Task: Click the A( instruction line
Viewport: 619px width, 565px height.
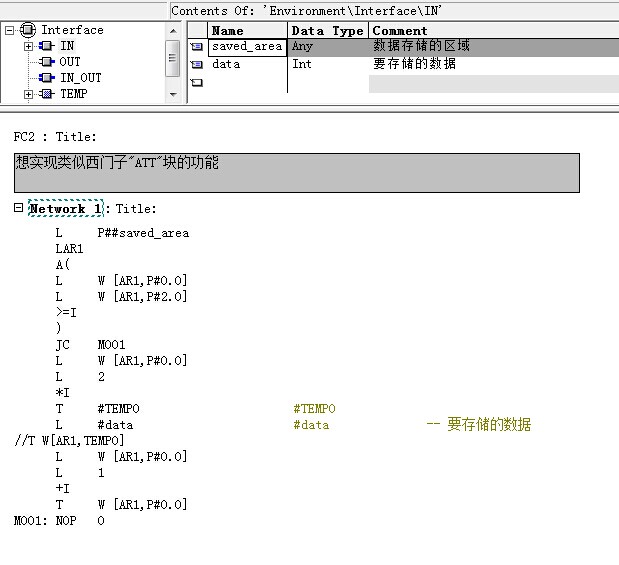Action: pos(62,265)
